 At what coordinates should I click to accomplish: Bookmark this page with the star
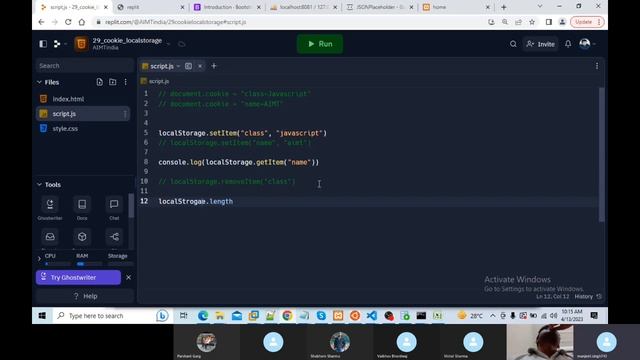532,22
